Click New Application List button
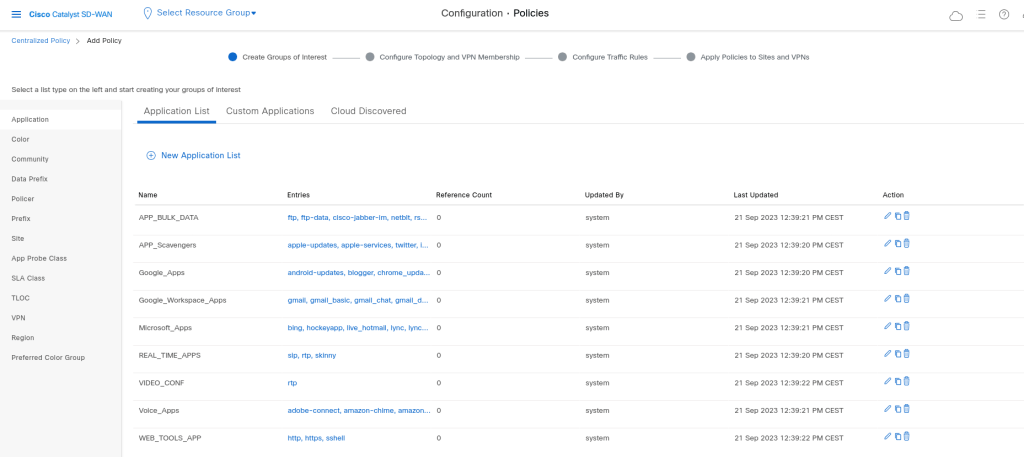The width and height of the screenshot is (1024, 457). (x=193, y=156)
